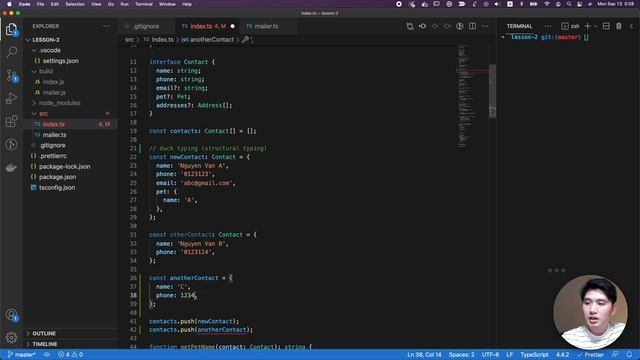Kill terminal with trash icon
The width and height of the screenshot is (640, 360).
(619, 26)
